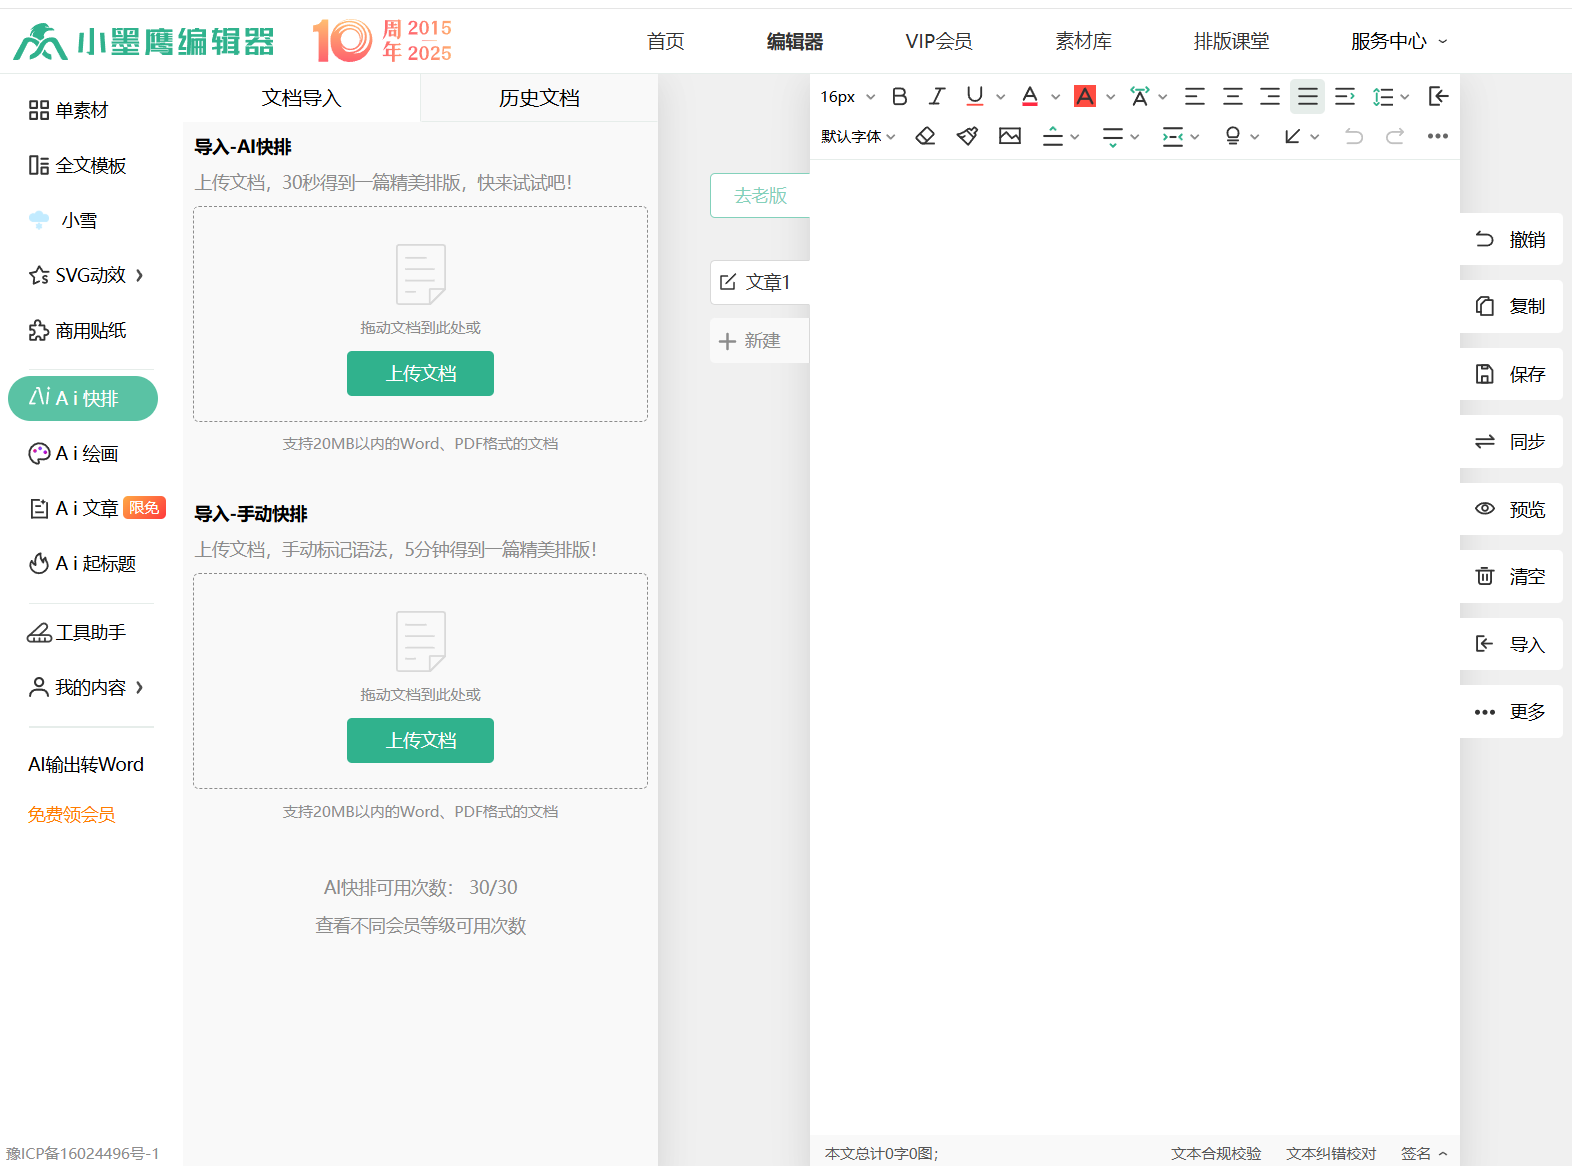This screenshot has width=1572, height=1166.
Task: Click 上传文档 under 导入-AI快排
Action: click(420, 373)
